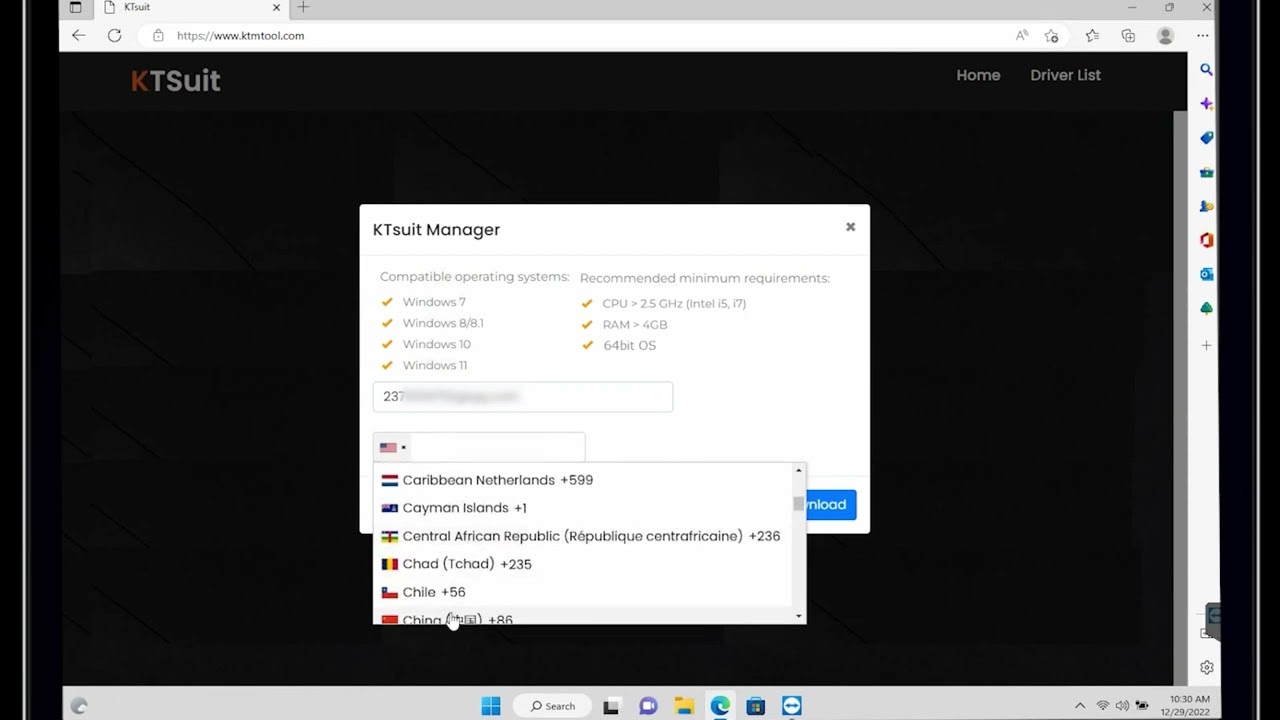Open Edge Collections
1280x720 pixels.
tap(1129, 35)
